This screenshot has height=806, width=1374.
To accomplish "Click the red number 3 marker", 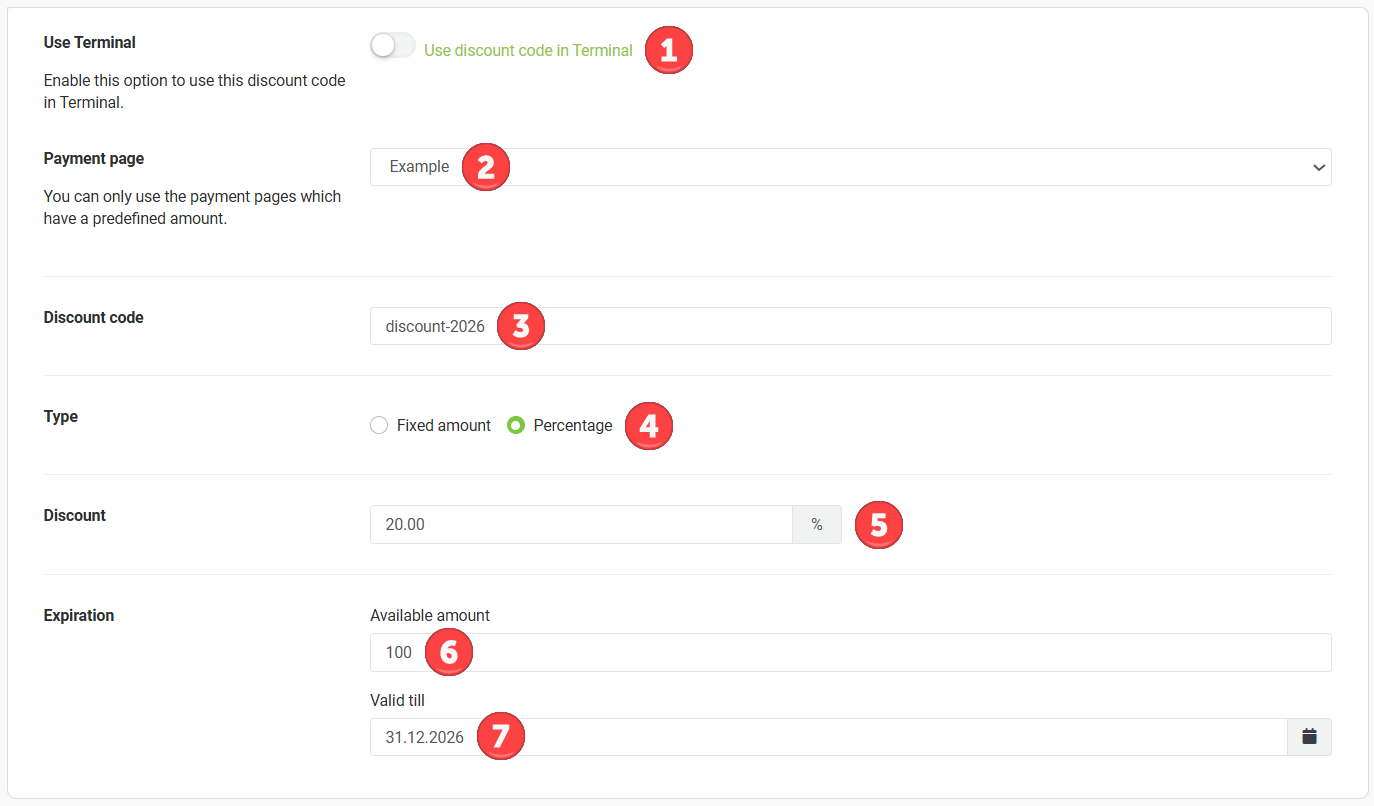I will point(521,326).
